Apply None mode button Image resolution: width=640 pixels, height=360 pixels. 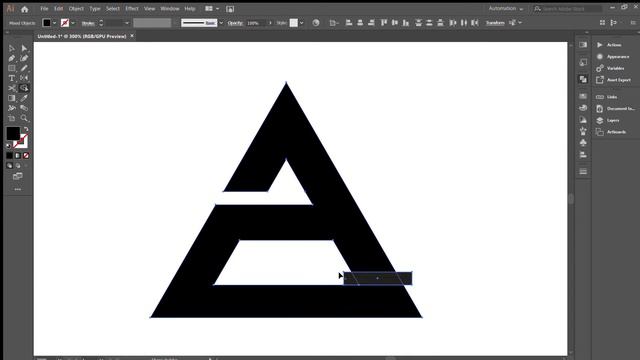26,156
